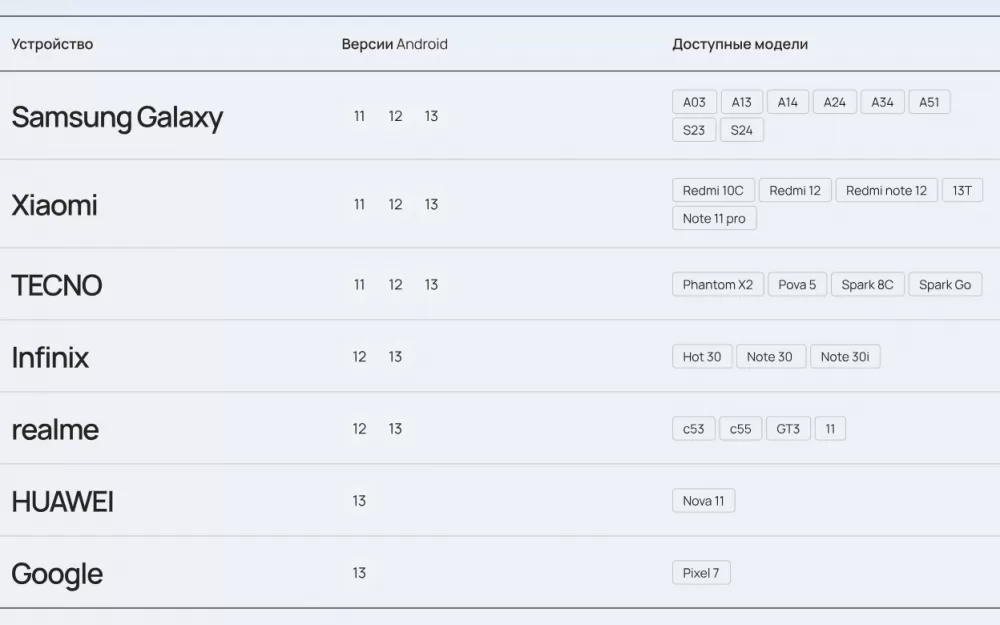Choose the Spark 8C chip

867,284
